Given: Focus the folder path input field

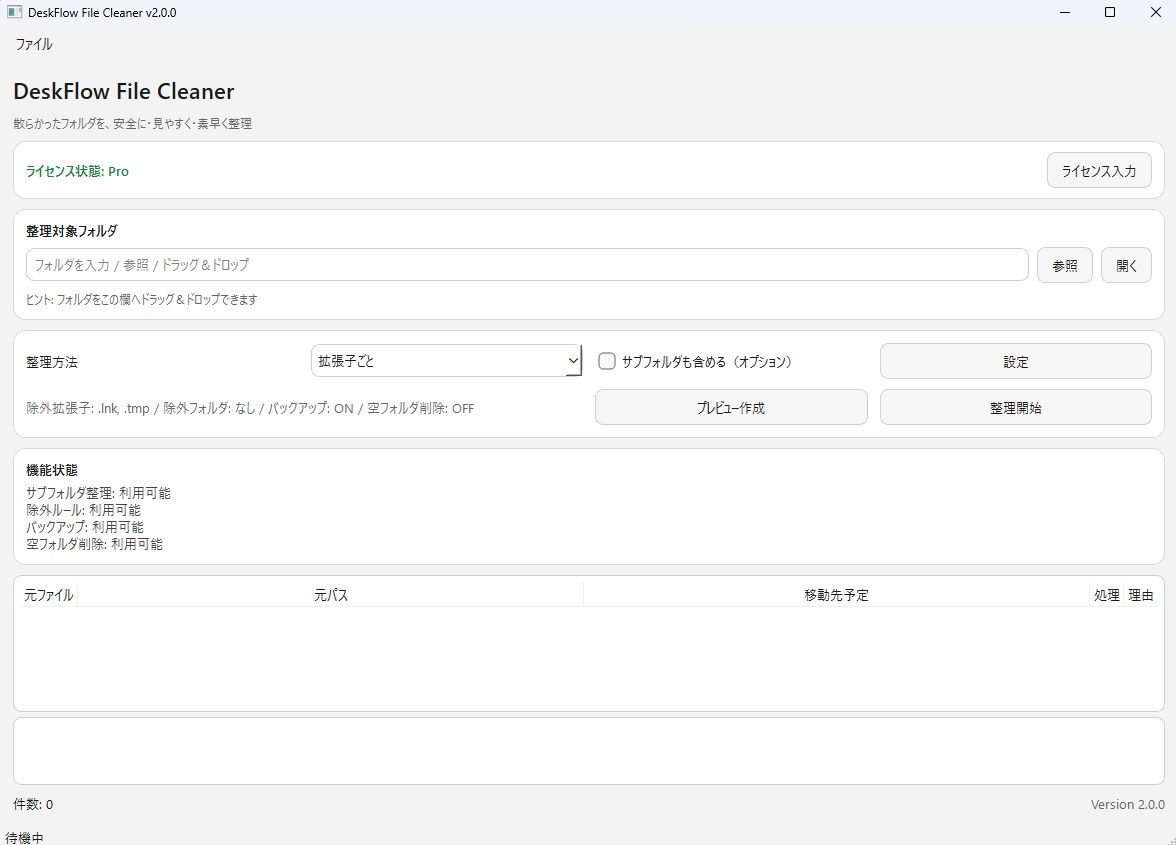Looking at the screenshot, I should (x=526, y=265).
